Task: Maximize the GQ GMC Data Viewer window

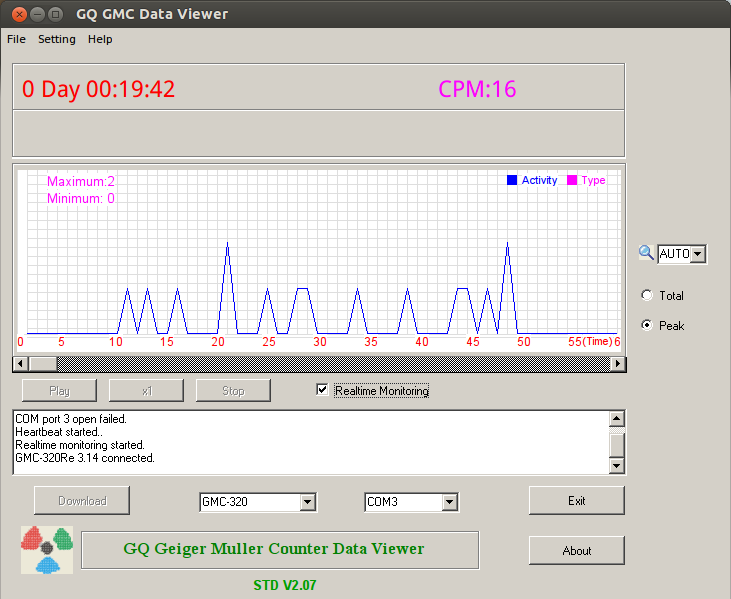Action: [55, 14]
